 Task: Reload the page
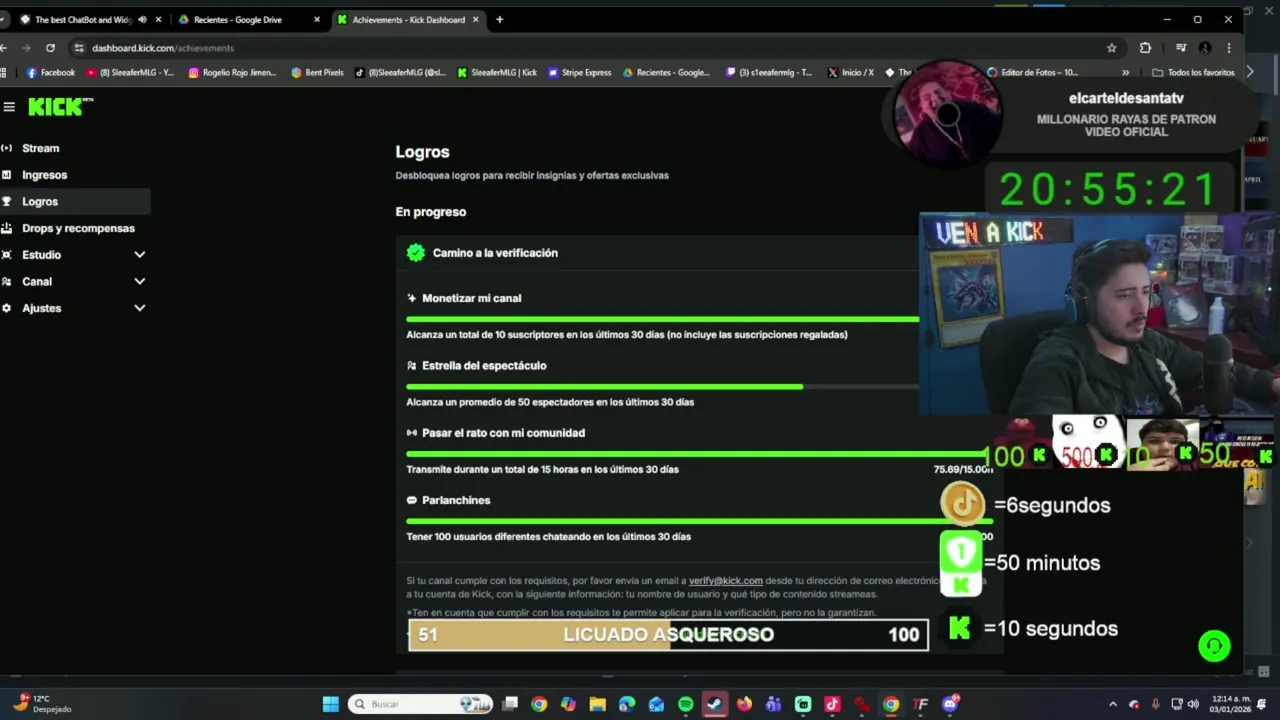pyautogui.click(x=50, y=48)
